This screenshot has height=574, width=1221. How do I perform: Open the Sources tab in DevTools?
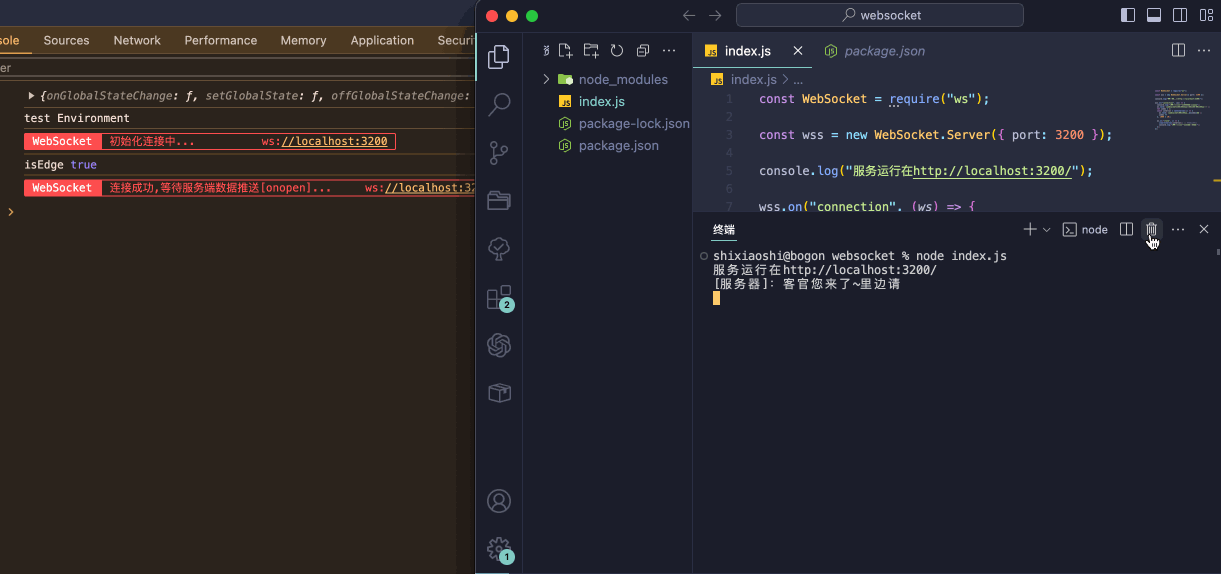[x=66, y=40]
